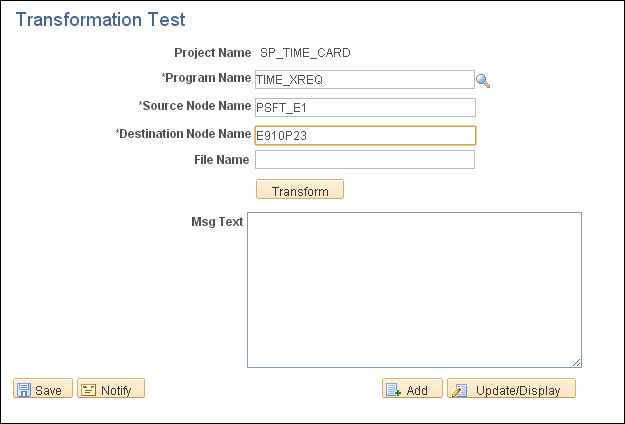Click the floppy disk icon on Save
This screenshot has height=424, width=625.
pos(24,390)
